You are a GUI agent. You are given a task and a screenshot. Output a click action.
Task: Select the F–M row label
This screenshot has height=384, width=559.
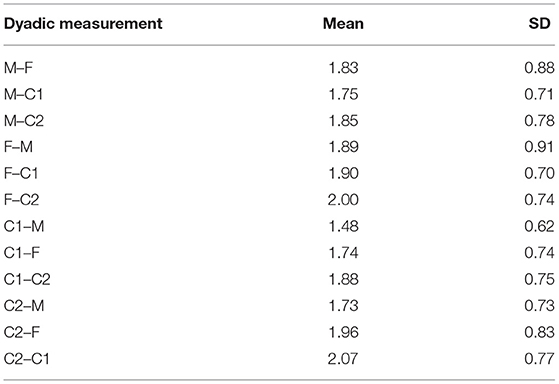[x=18, y=147]
